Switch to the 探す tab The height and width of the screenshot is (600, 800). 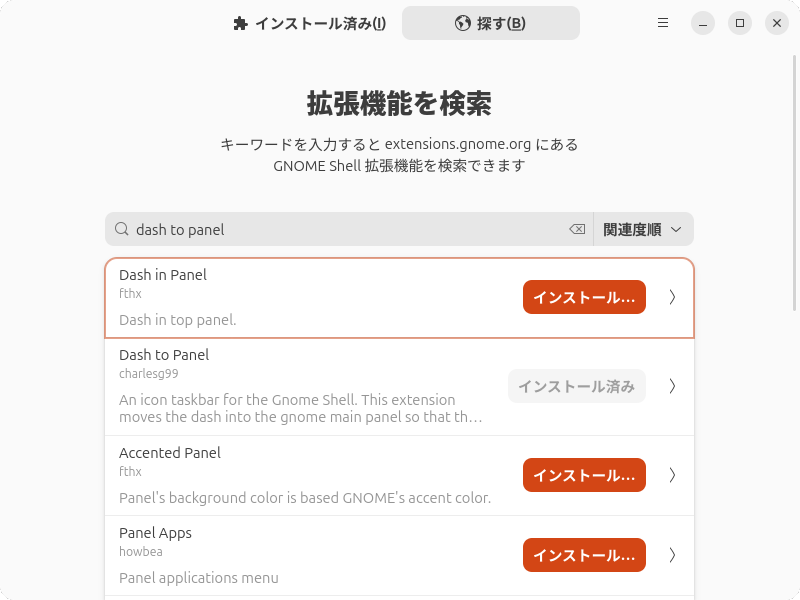pos(491,24)
